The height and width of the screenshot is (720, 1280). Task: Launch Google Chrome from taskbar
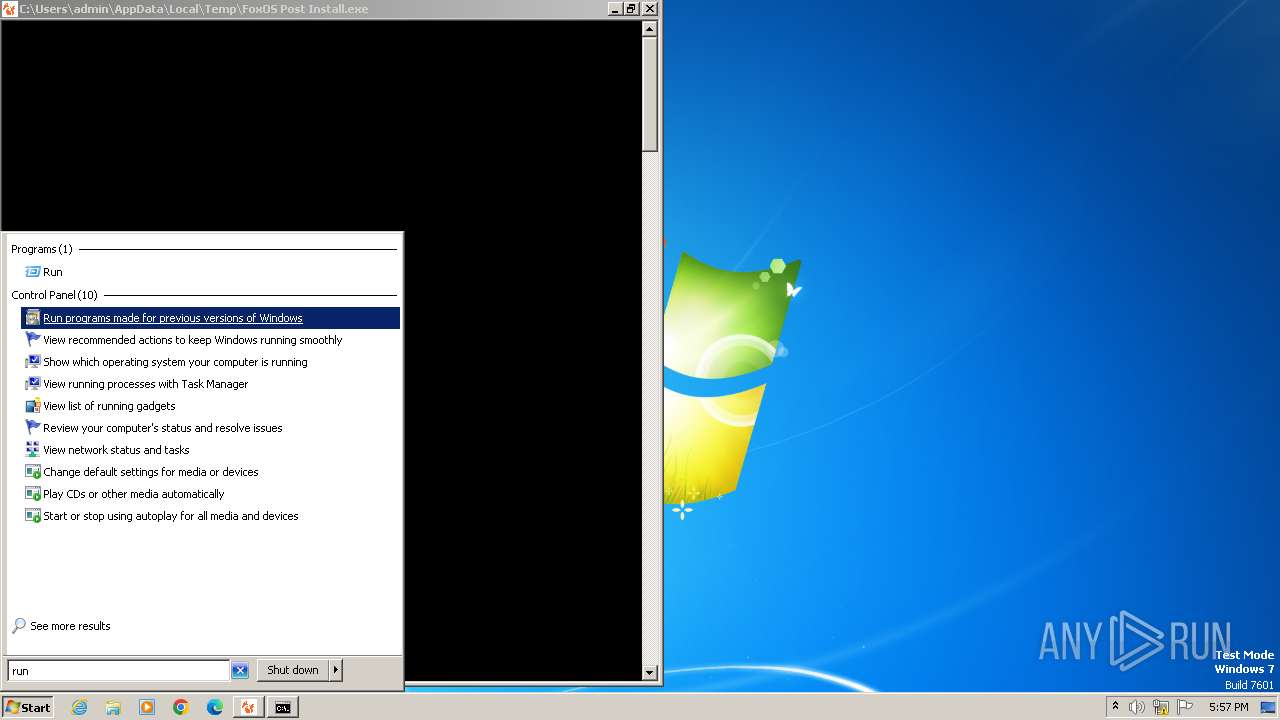pos(181,707)
